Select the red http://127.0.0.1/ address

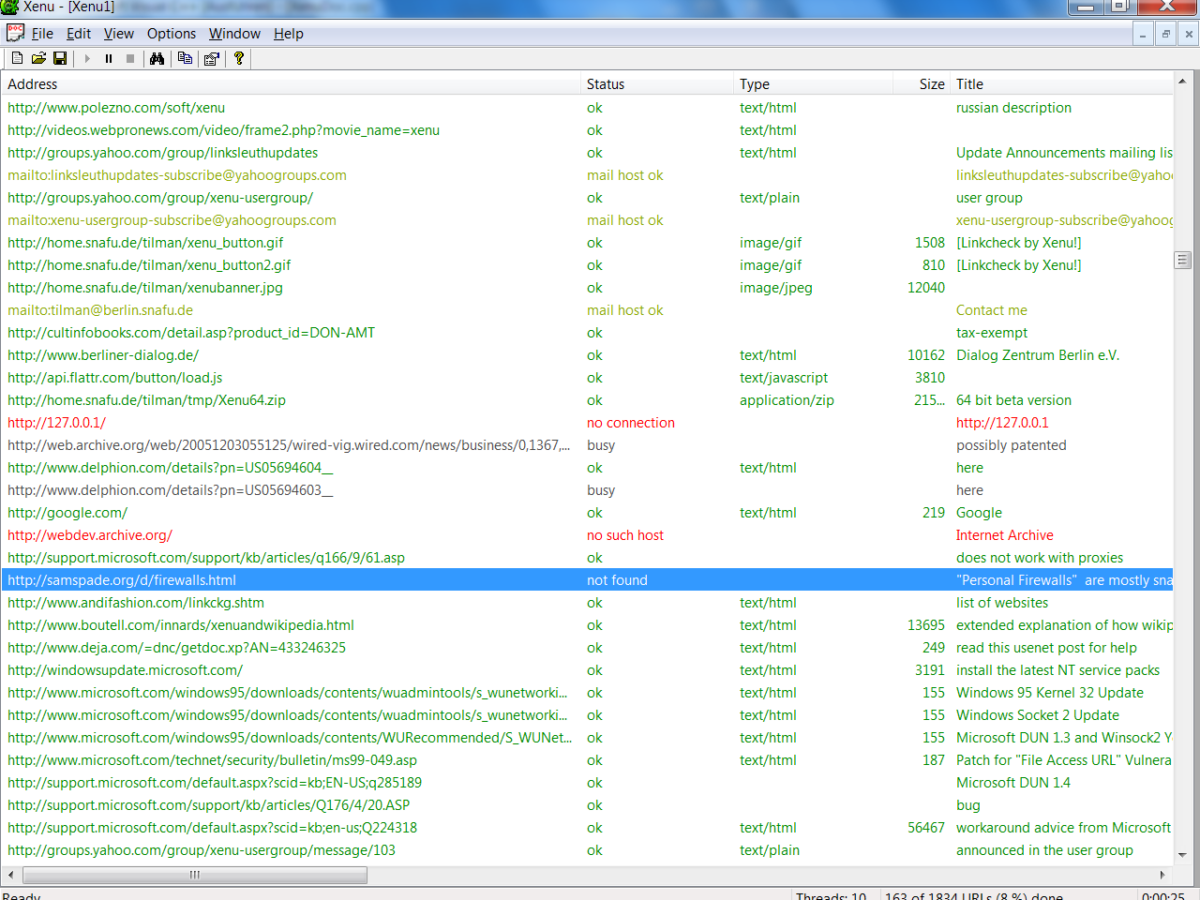(x=56, y=423)
